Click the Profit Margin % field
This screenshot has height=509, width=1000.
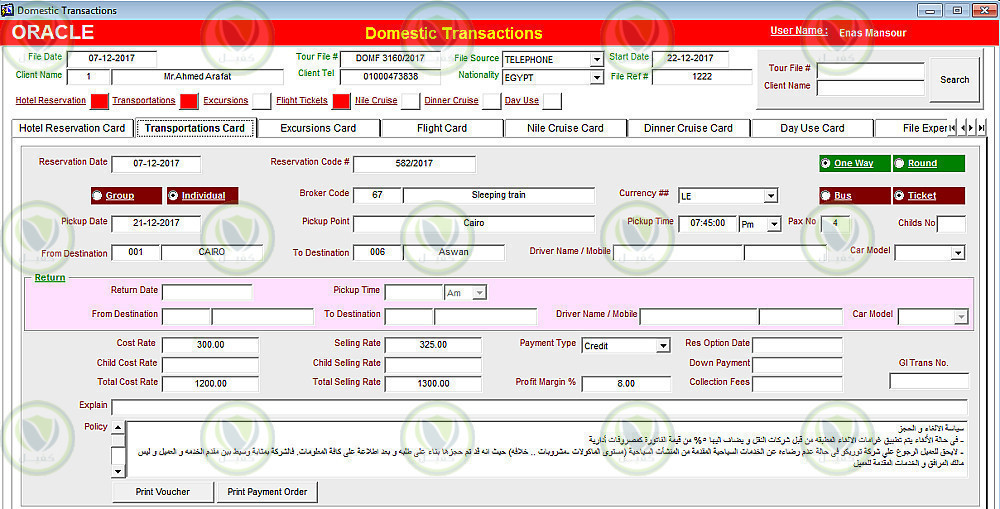626,384
